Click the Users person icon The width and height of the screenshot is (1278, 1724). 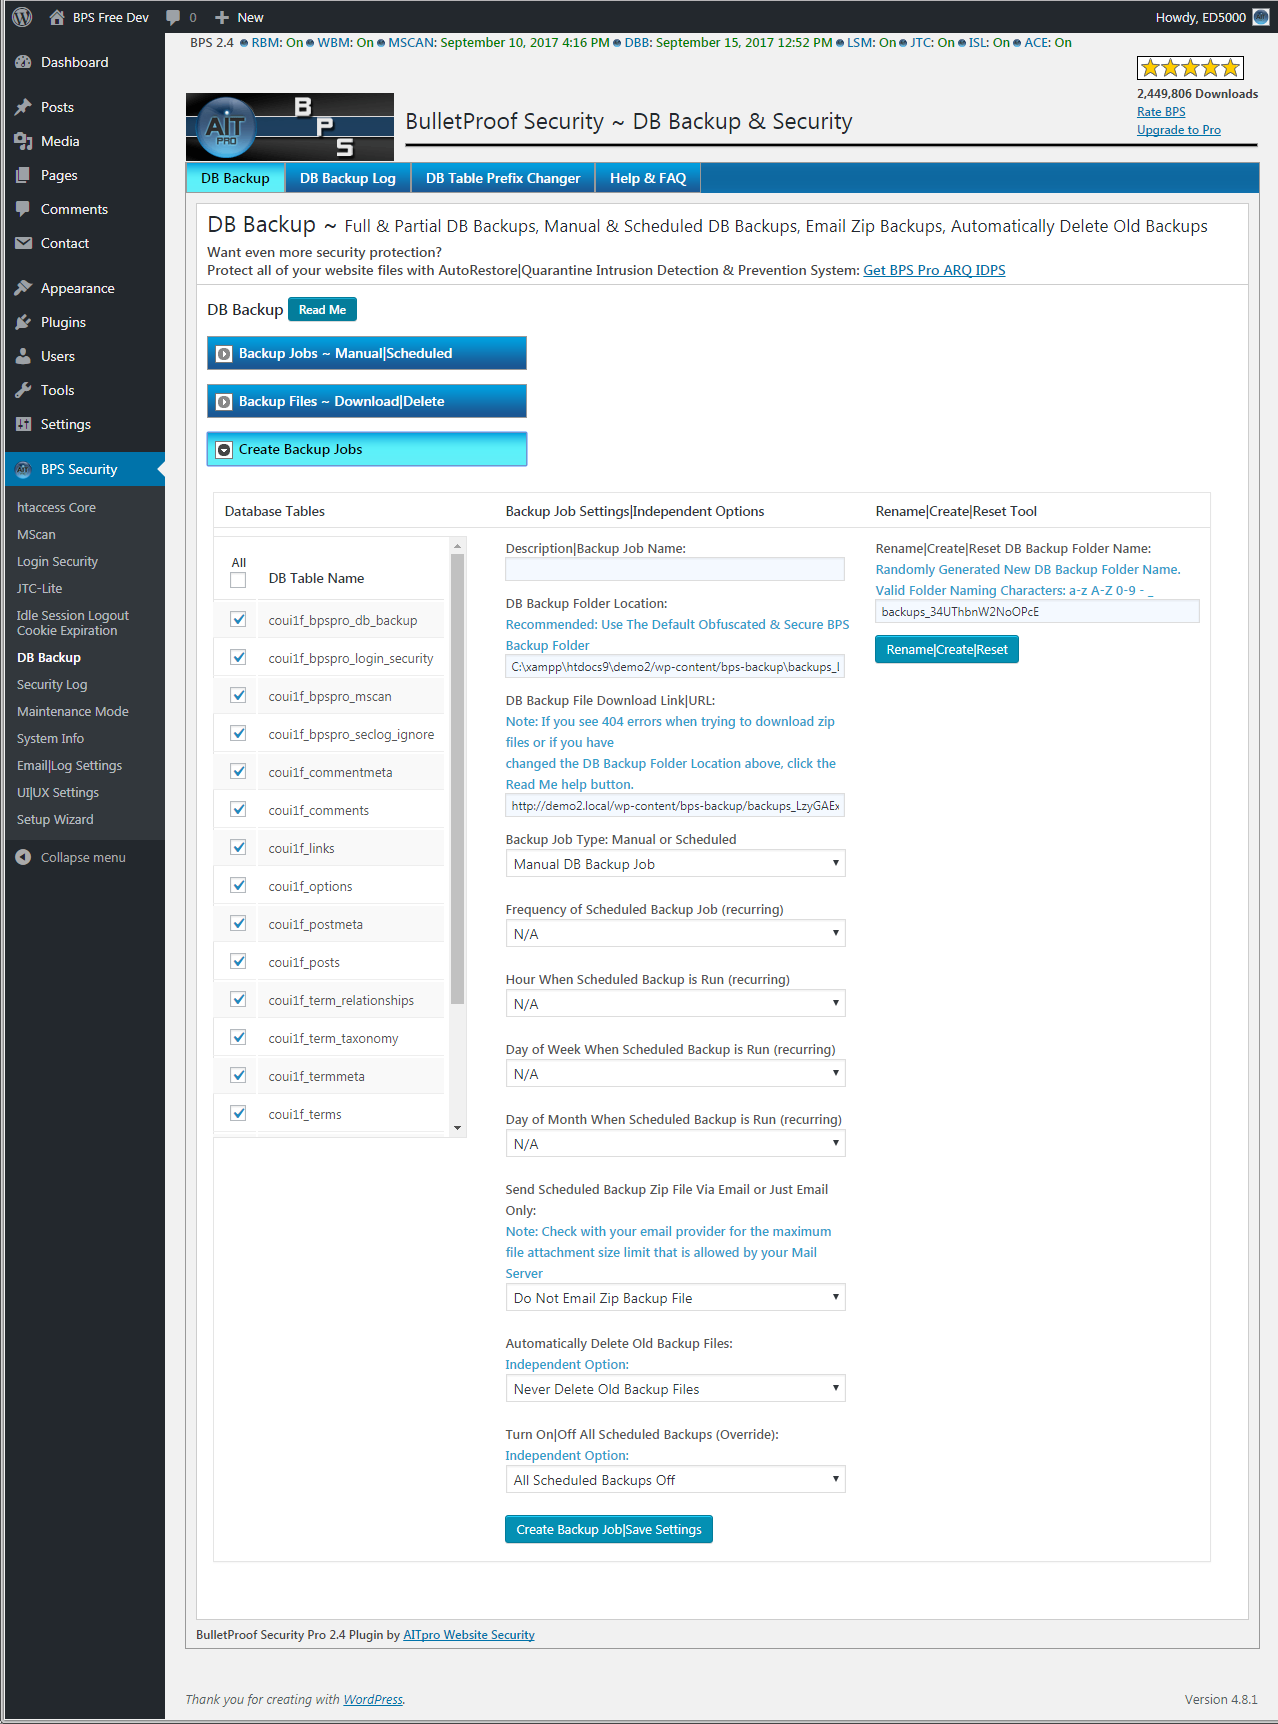coord(24,356)
